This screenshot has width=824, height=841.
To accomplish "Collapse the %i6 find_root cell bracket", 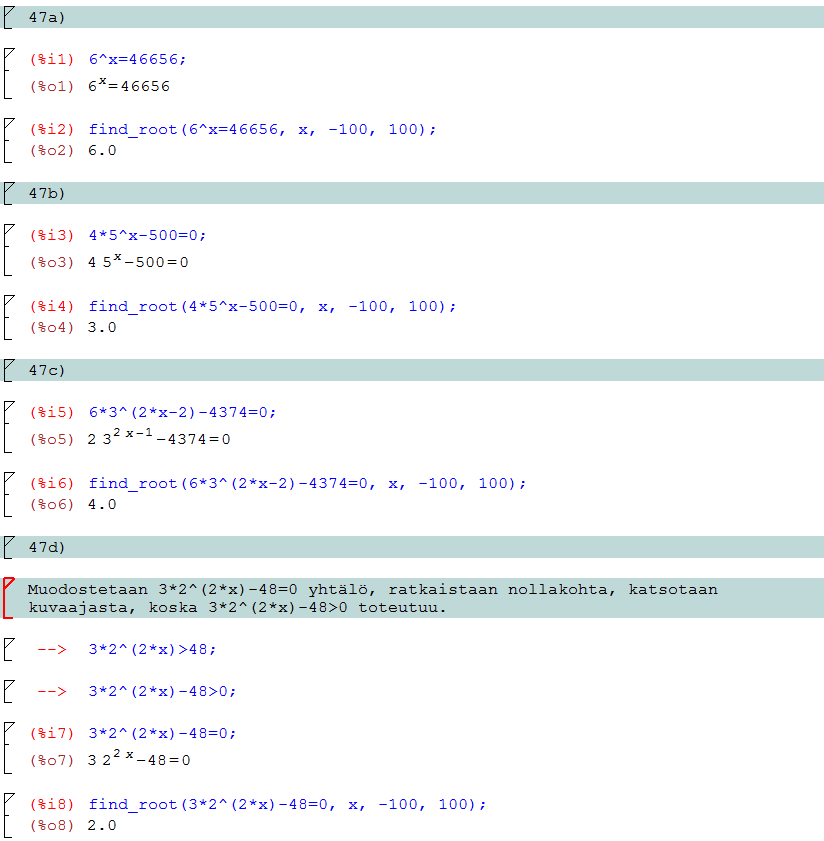I will pyautogui.click(x=8, y=494).
